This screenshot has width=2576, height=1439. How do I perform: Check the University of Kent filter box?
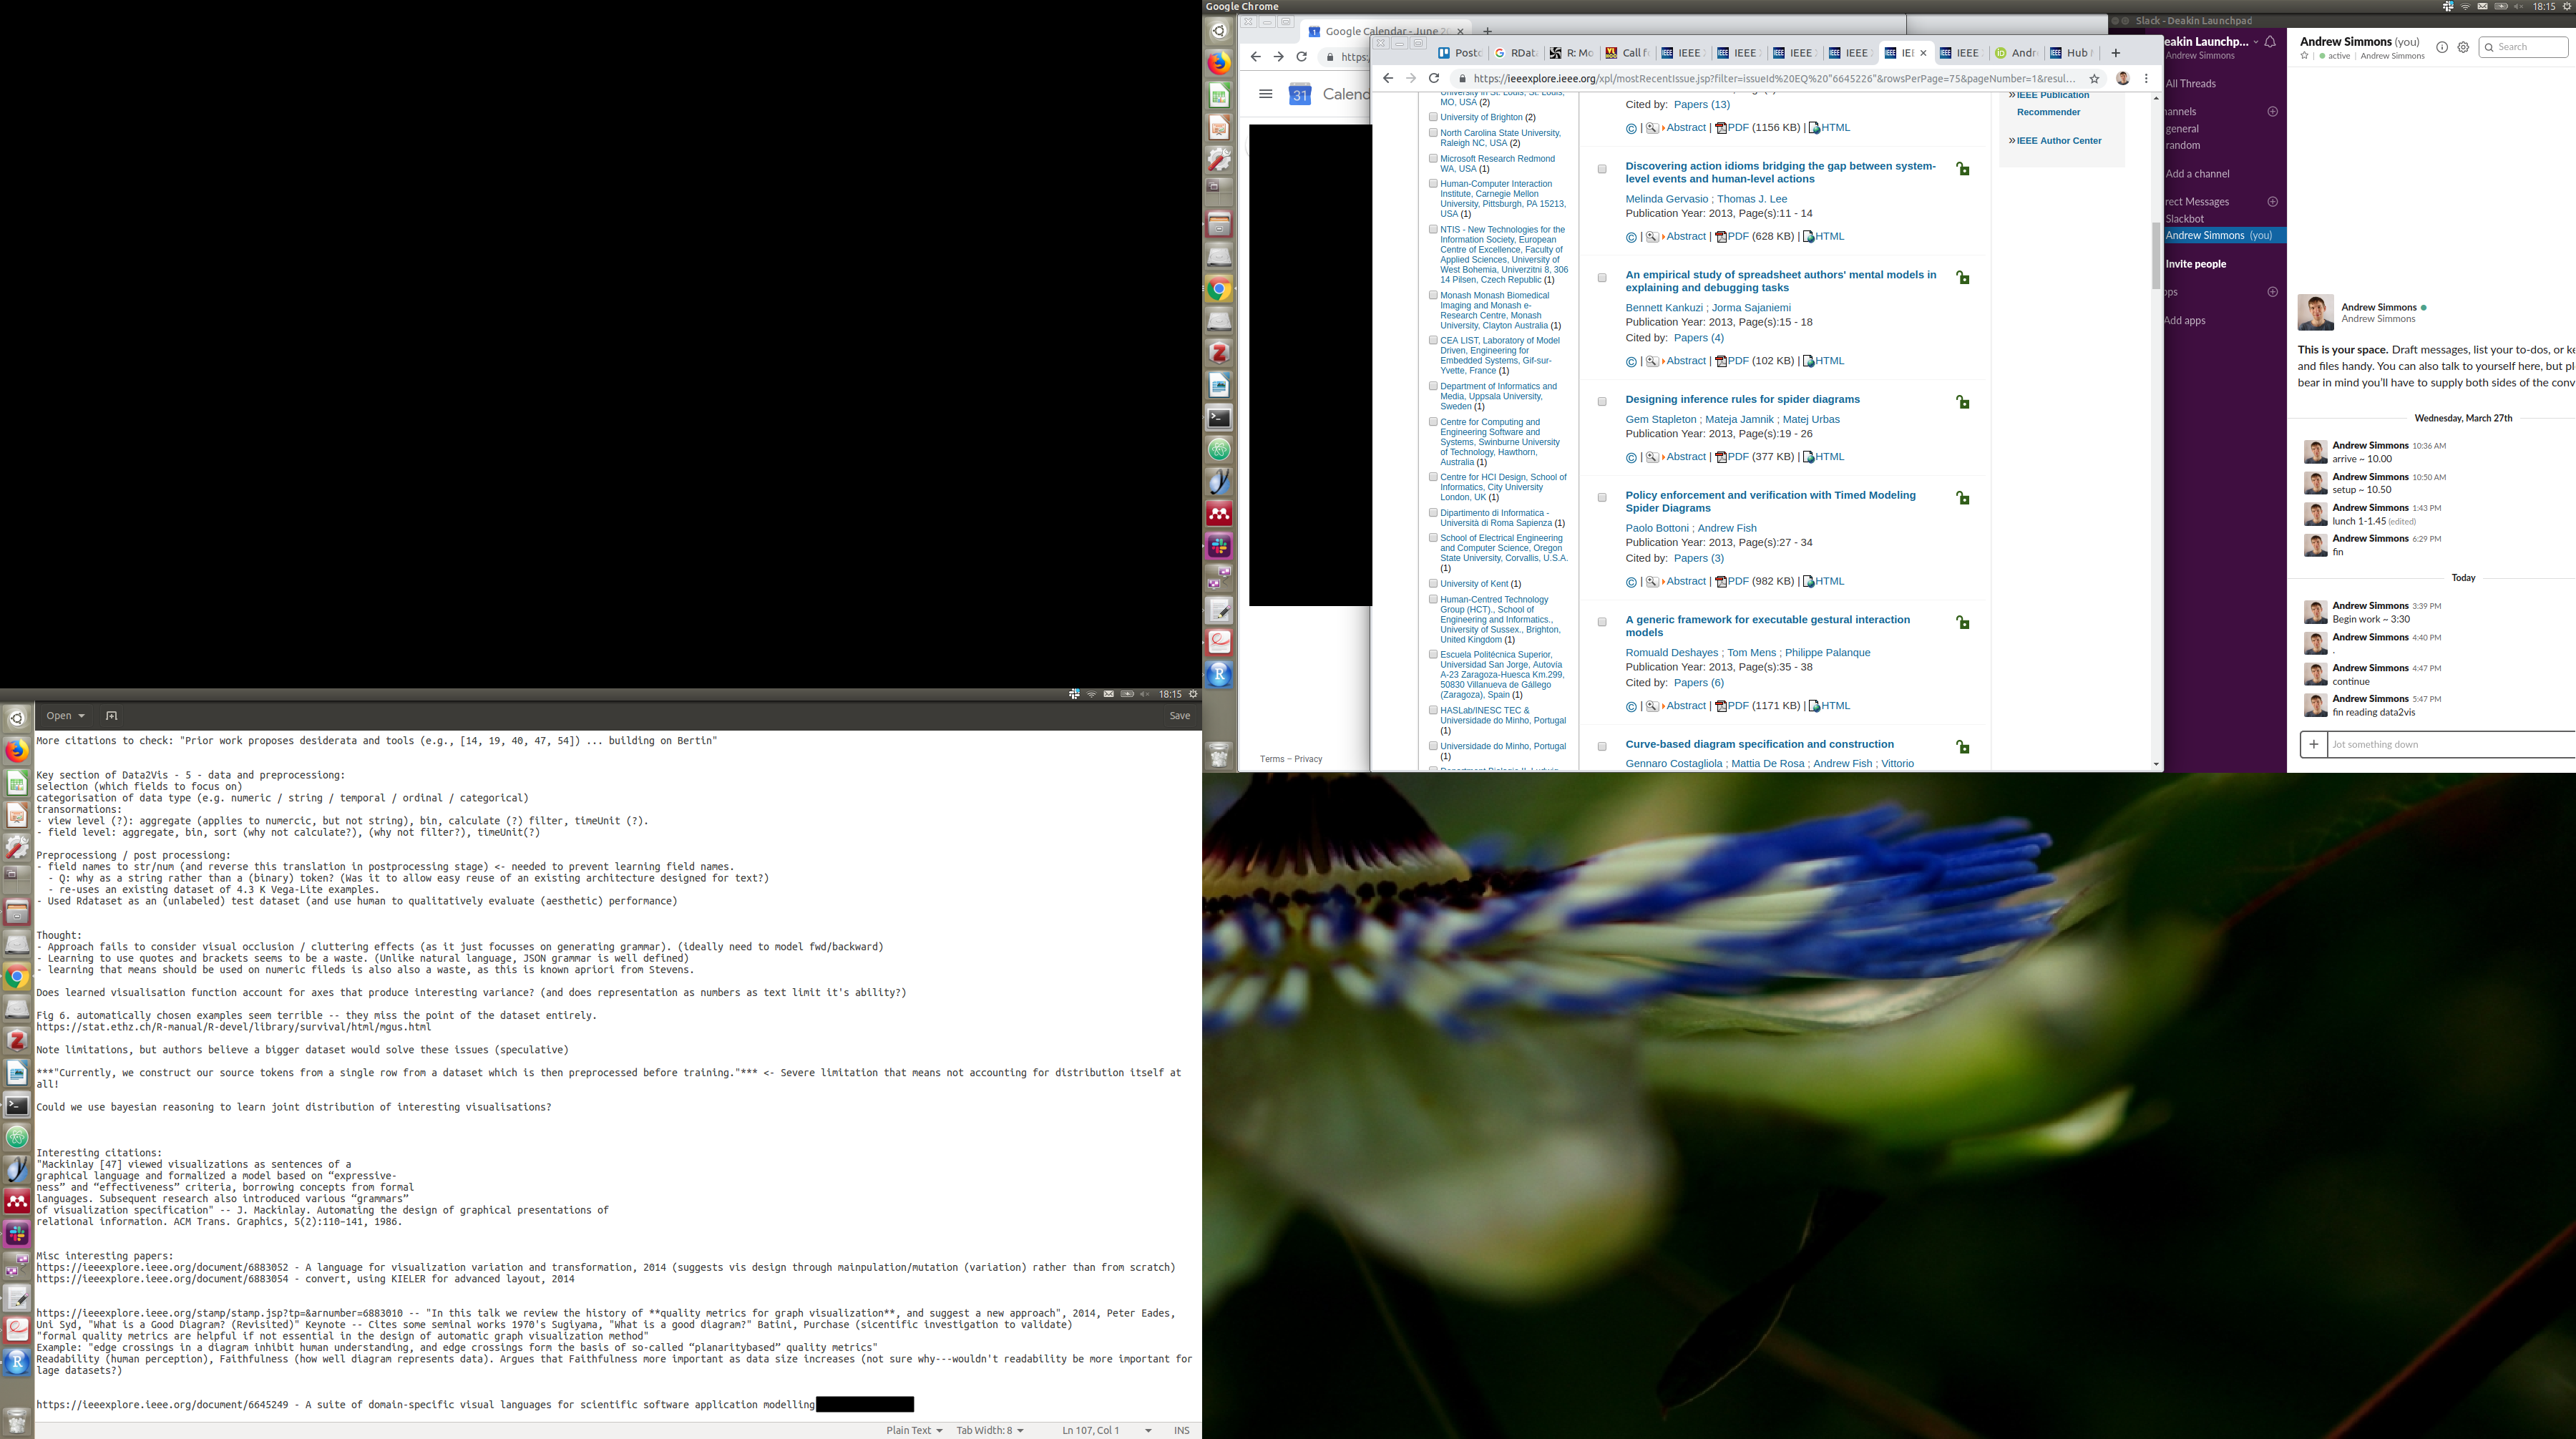(x=1433, y=584)
